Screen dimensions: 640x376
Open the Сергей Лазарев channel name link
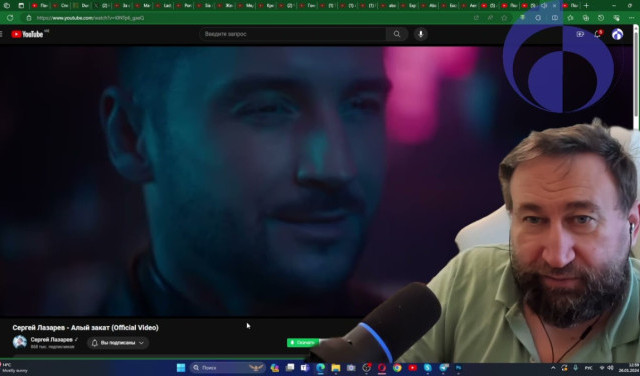pos(51,340)
